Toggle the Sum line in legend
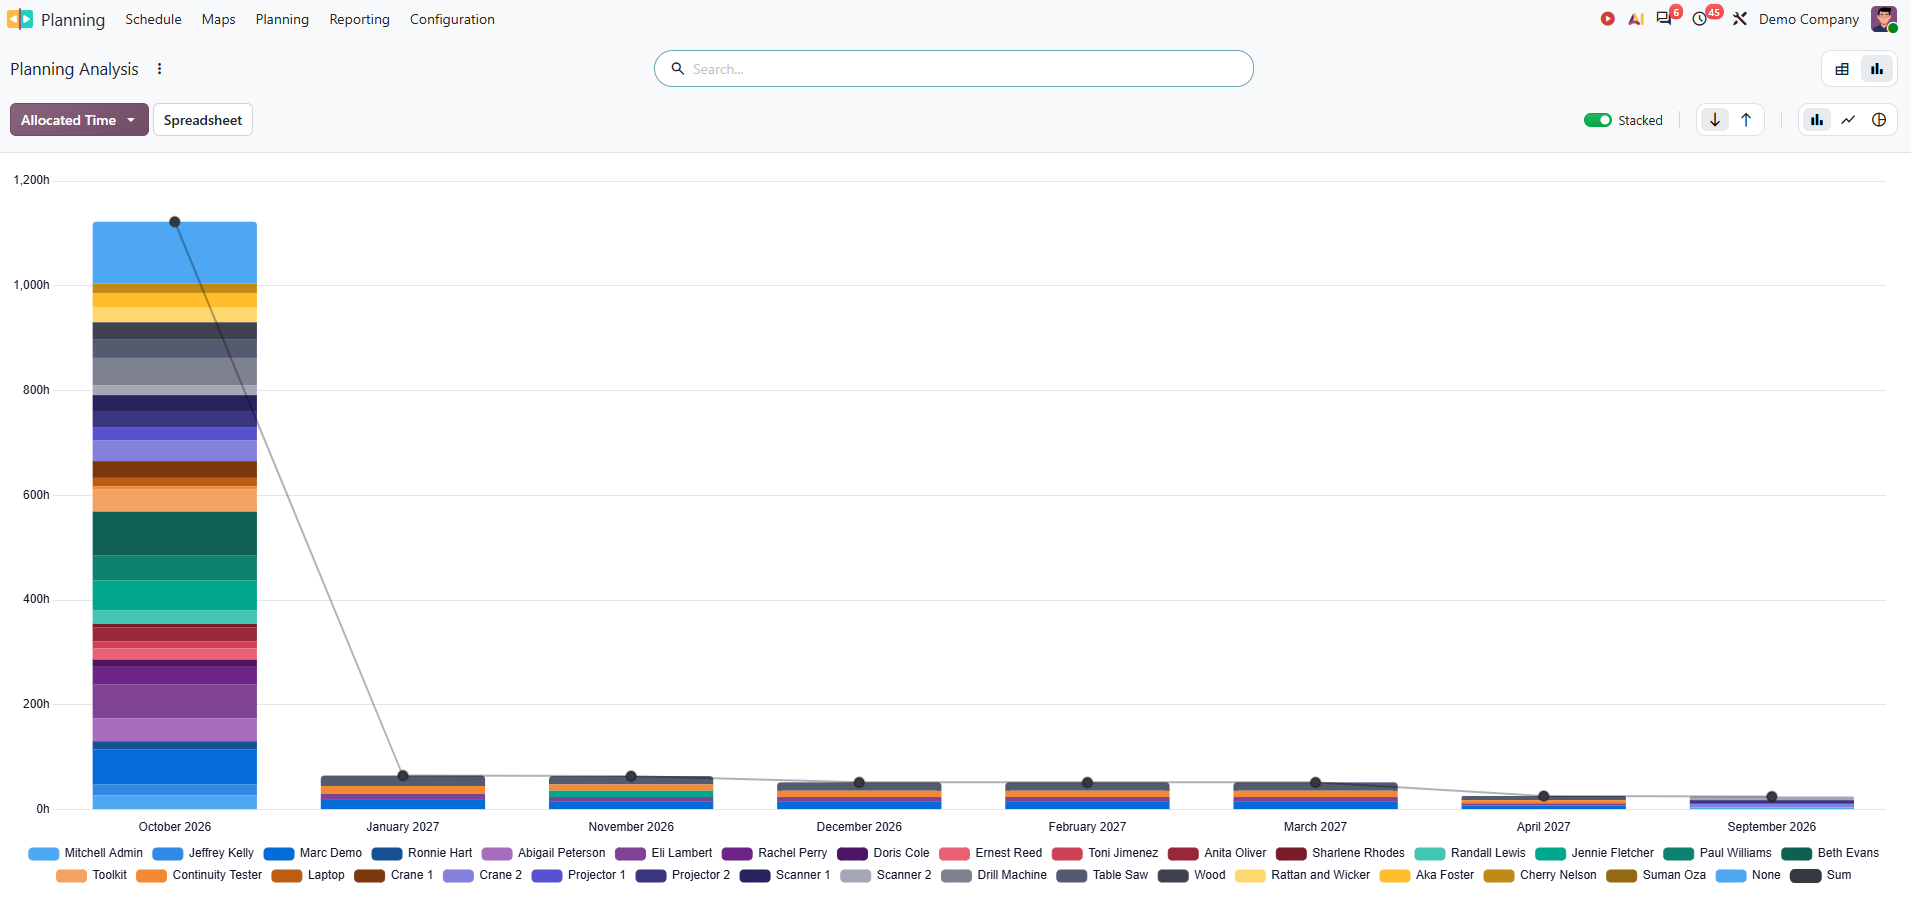The image size is (1911, 901). [1821, 875]
